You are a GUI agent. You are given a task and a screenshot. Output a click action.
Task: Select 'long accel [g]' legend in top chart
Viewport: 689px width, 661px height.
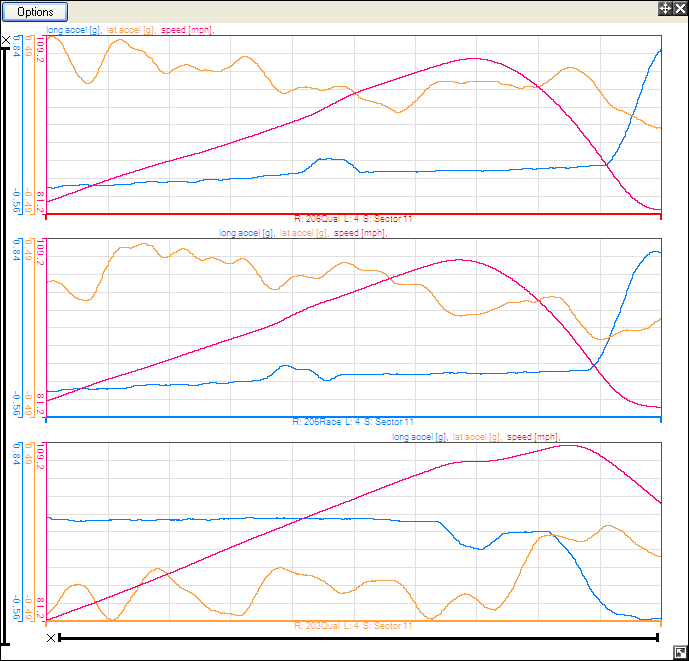tap(73, 30)
